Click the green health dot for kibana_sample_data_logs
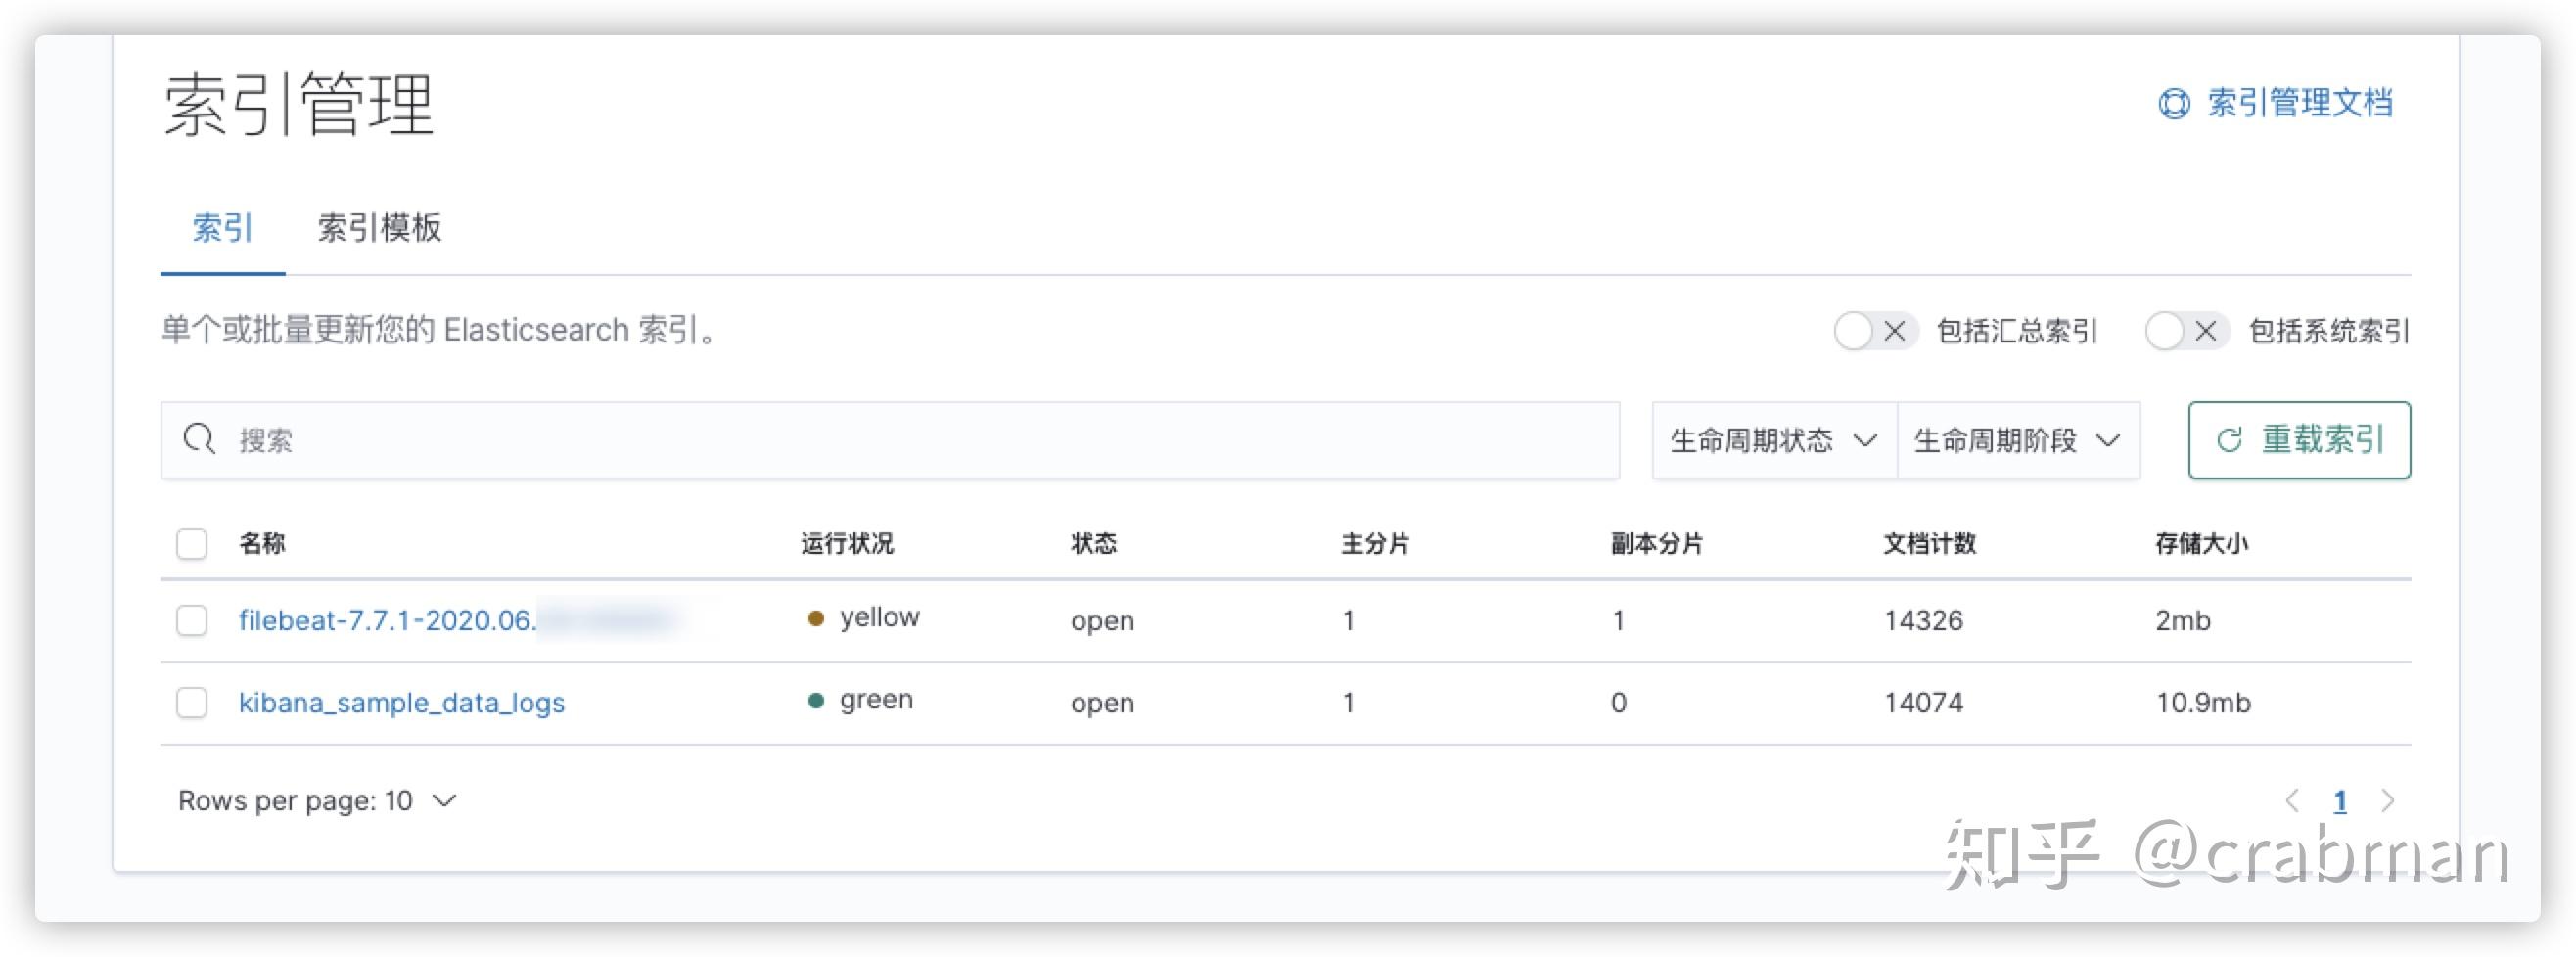Viewport: 2576px width, 957px height. [817, 700]
